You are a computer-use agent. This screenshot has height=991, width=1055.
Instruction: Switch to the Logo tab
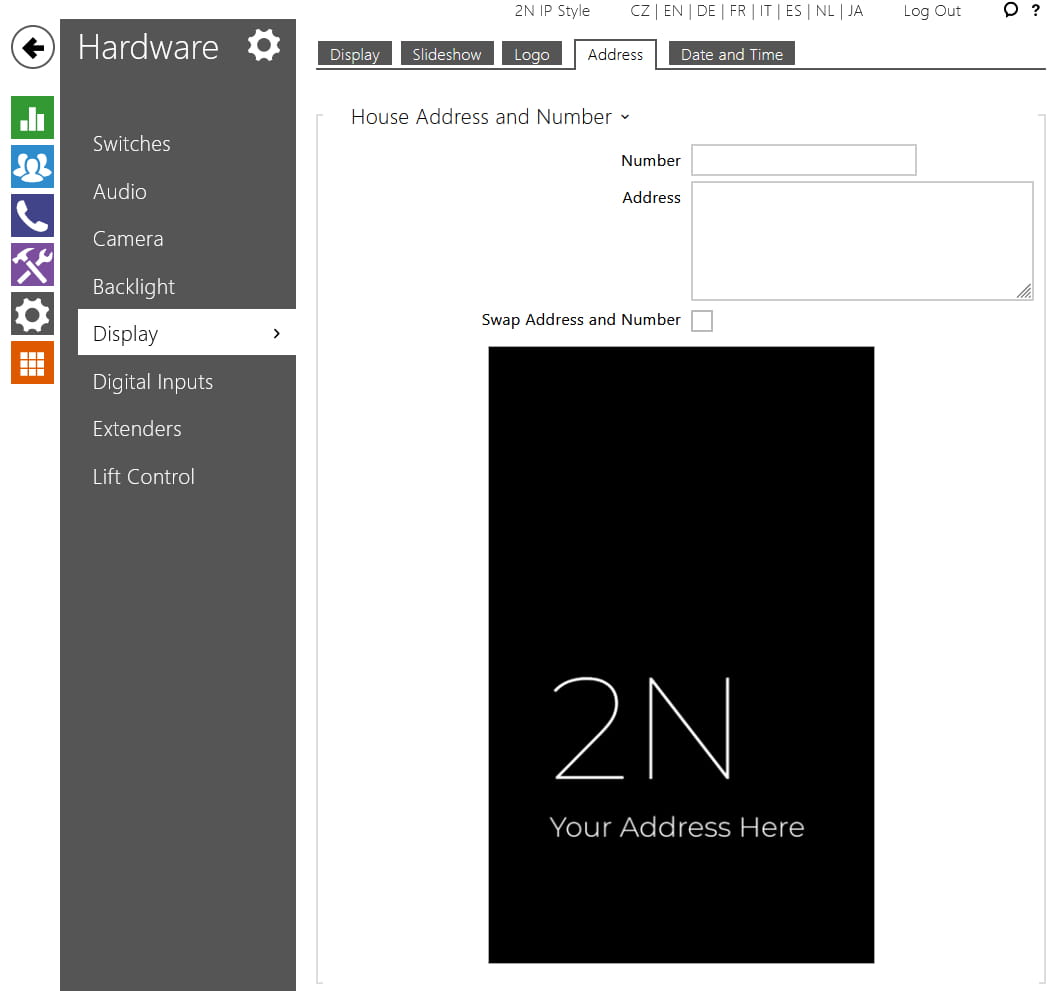pos(532,54)
